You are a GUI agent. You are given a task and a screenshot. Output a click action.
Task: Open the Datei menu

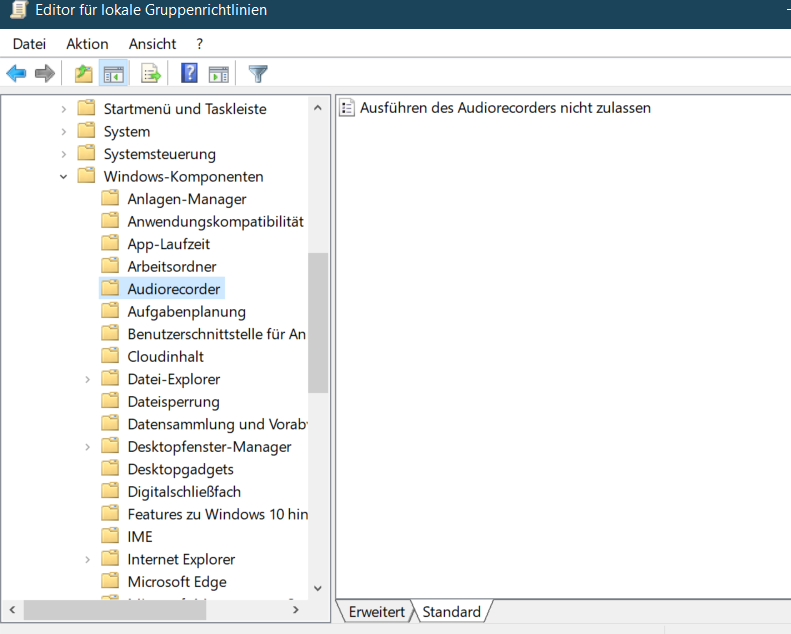coord(29,44)
